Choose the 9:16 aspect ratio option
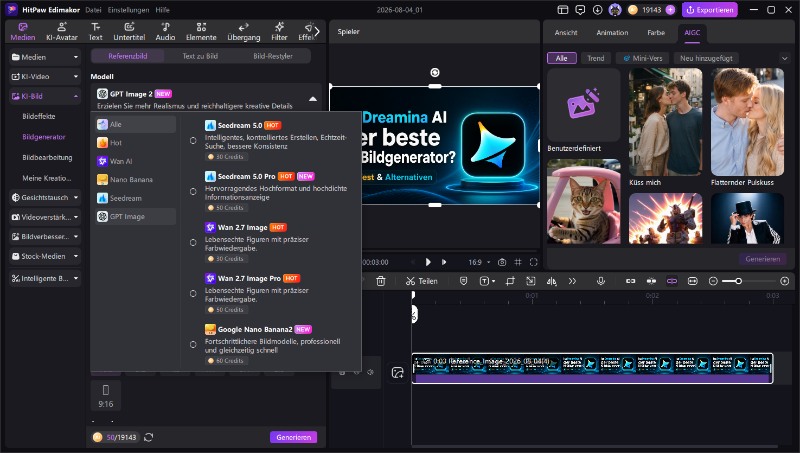This screenshot has width=800, height=453. click(106, 396)
